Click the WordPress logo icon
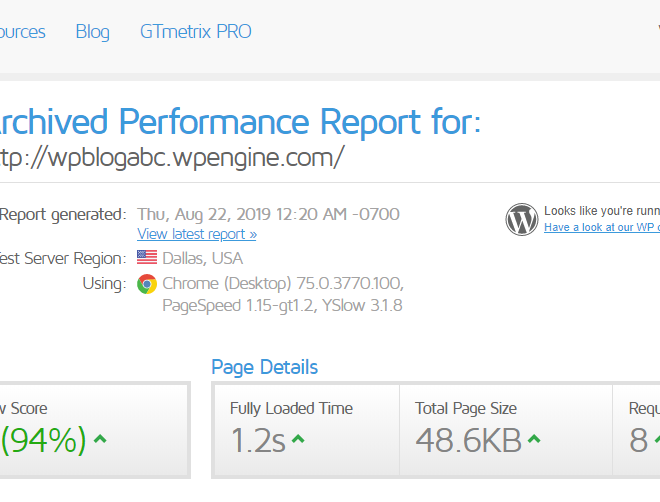This screenshot has width=660, height=502. 522,219
